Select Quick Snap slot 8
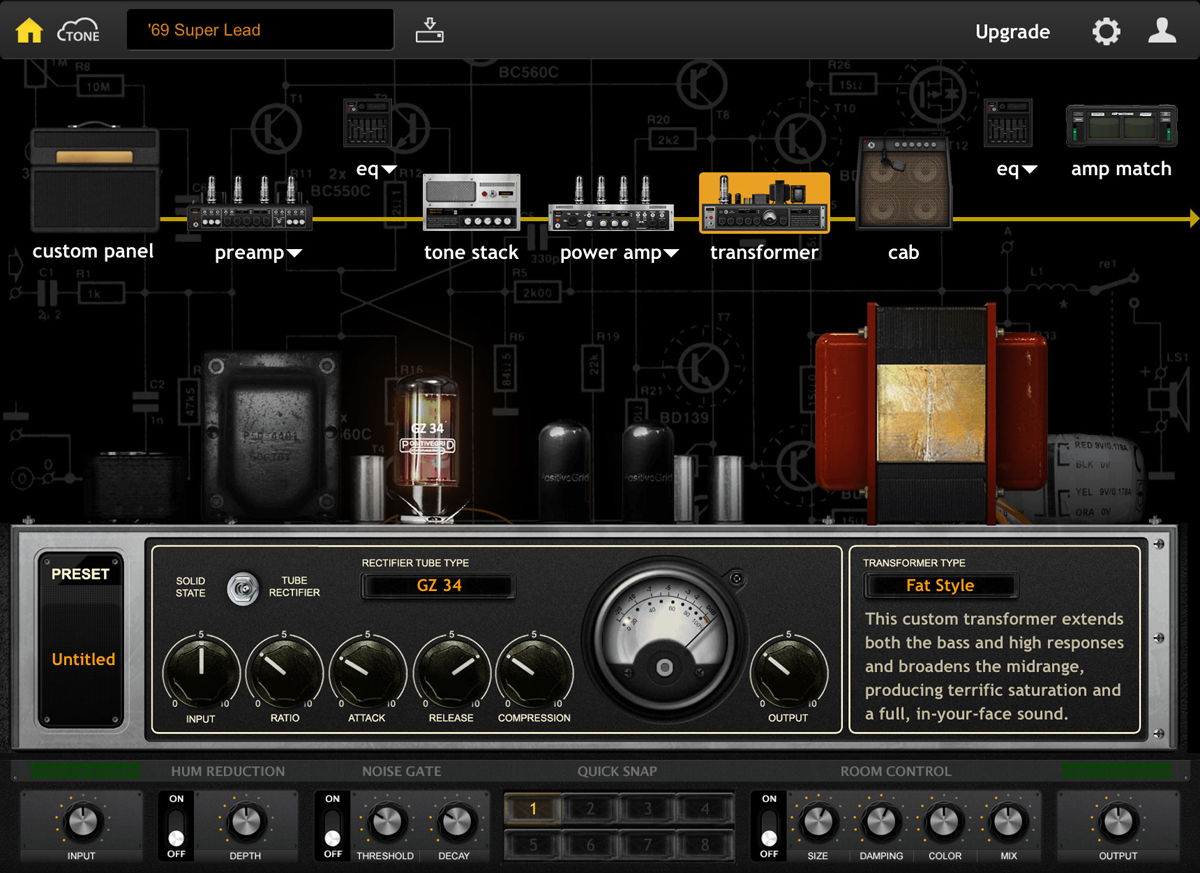1200x873 pixels. pos(705,845)
